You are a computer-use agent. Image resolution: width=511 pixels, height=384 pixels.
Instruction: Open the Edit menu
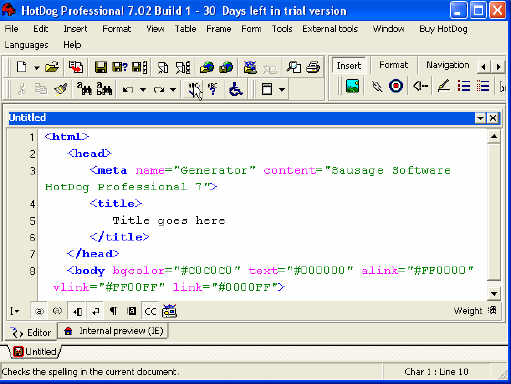coord(41,29)
